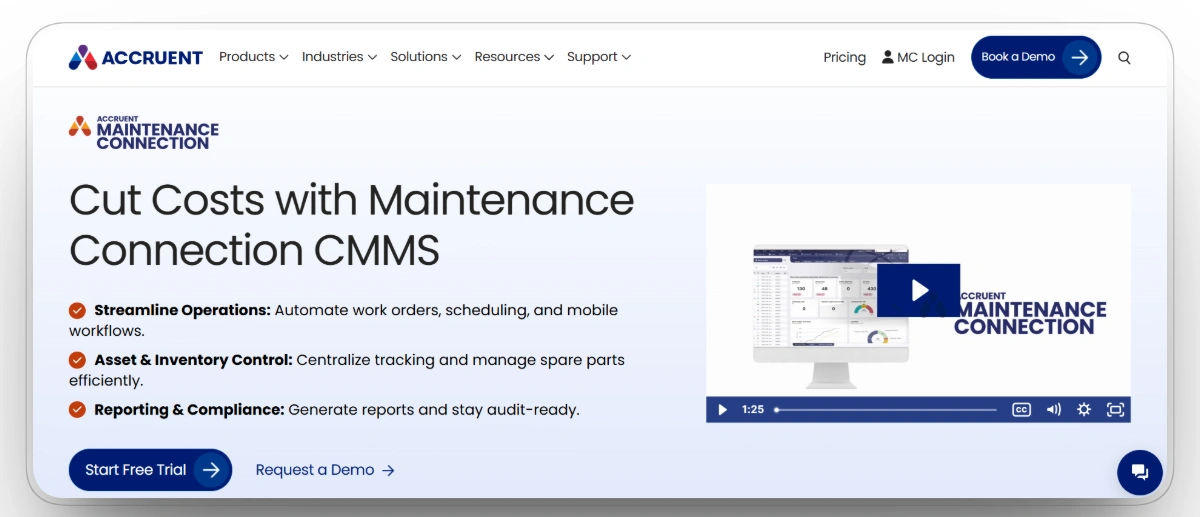Click the MC Login person icon
The image size is (1200, 517).
pos(887,57)
